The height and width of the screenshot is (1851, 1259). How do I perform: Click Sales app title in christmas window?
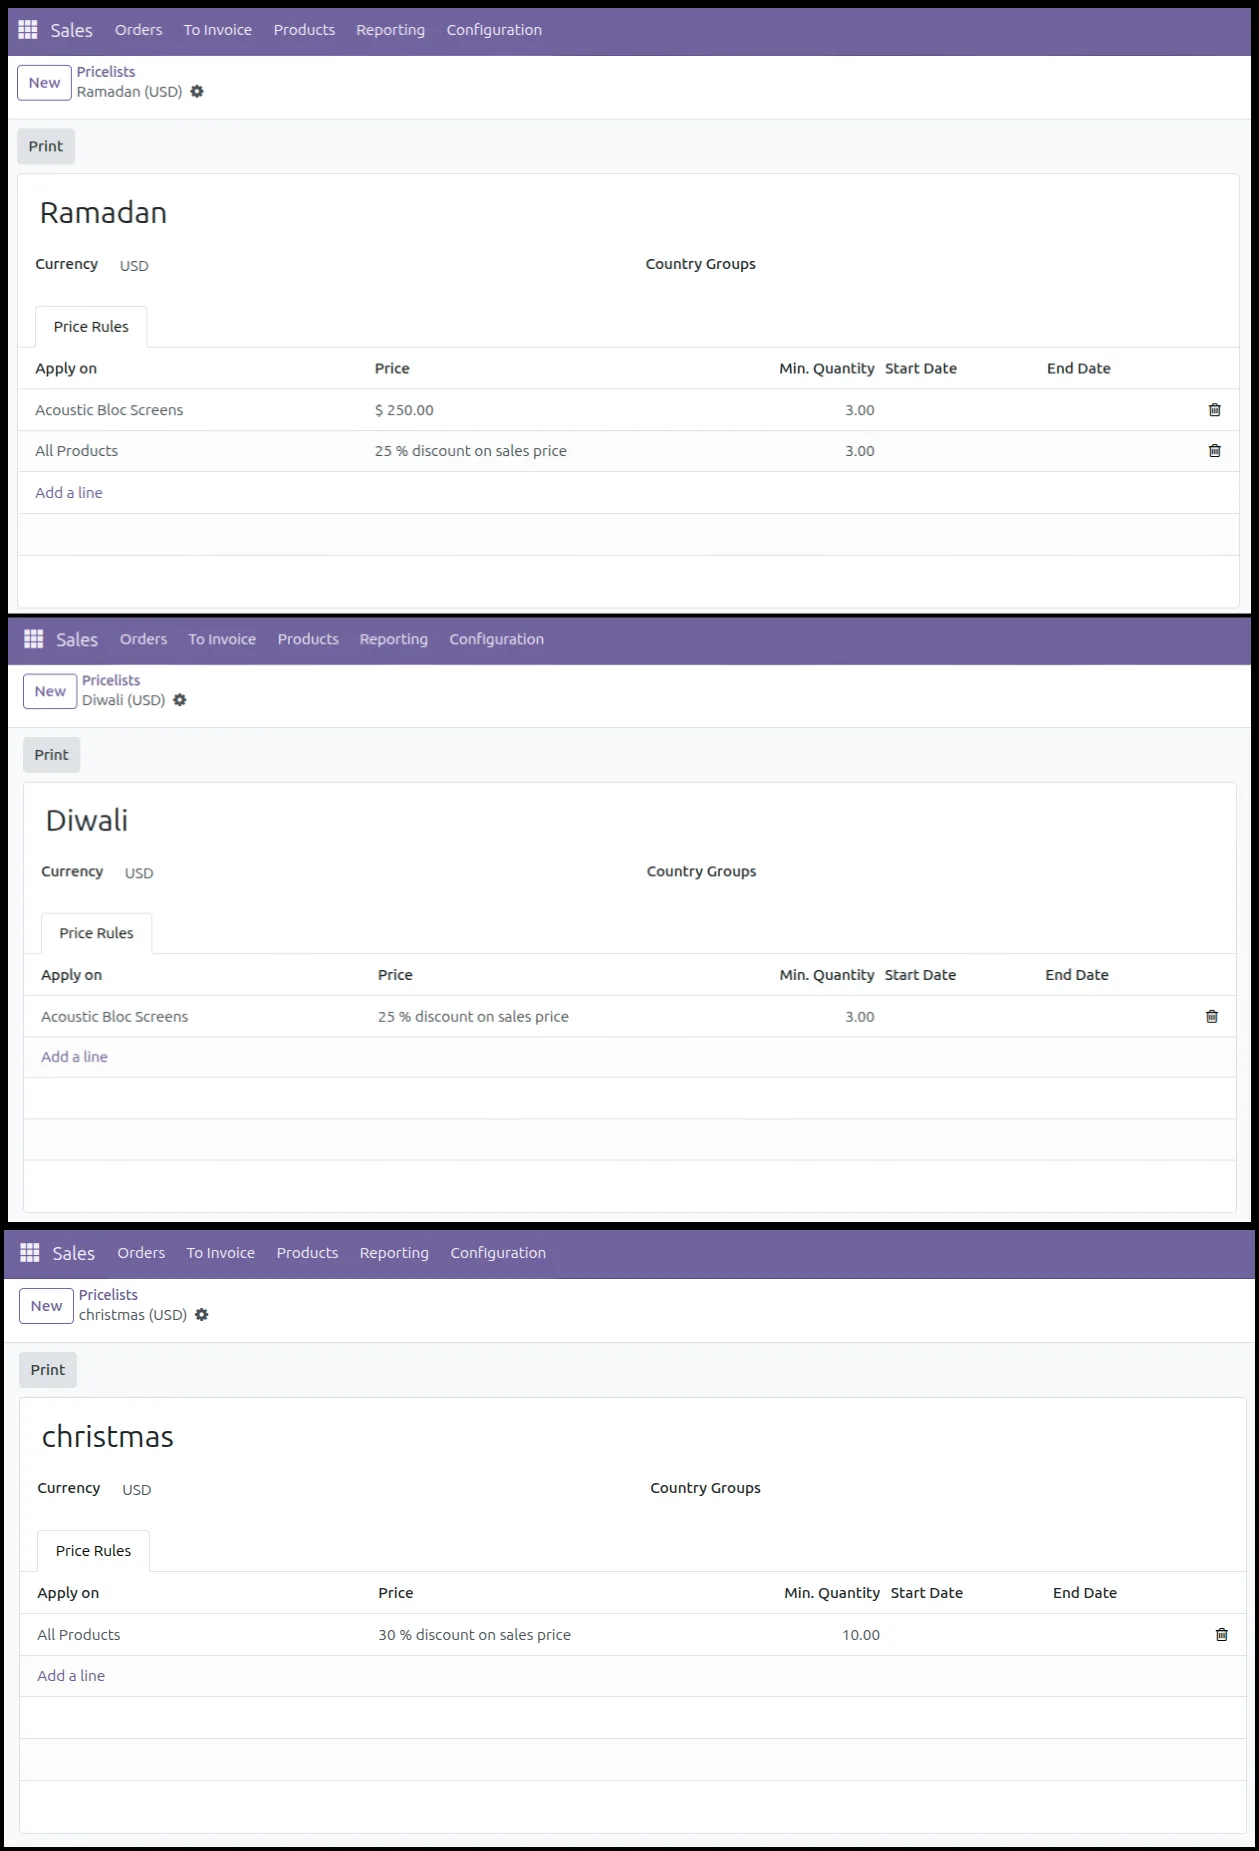(x=74, y=1253)
